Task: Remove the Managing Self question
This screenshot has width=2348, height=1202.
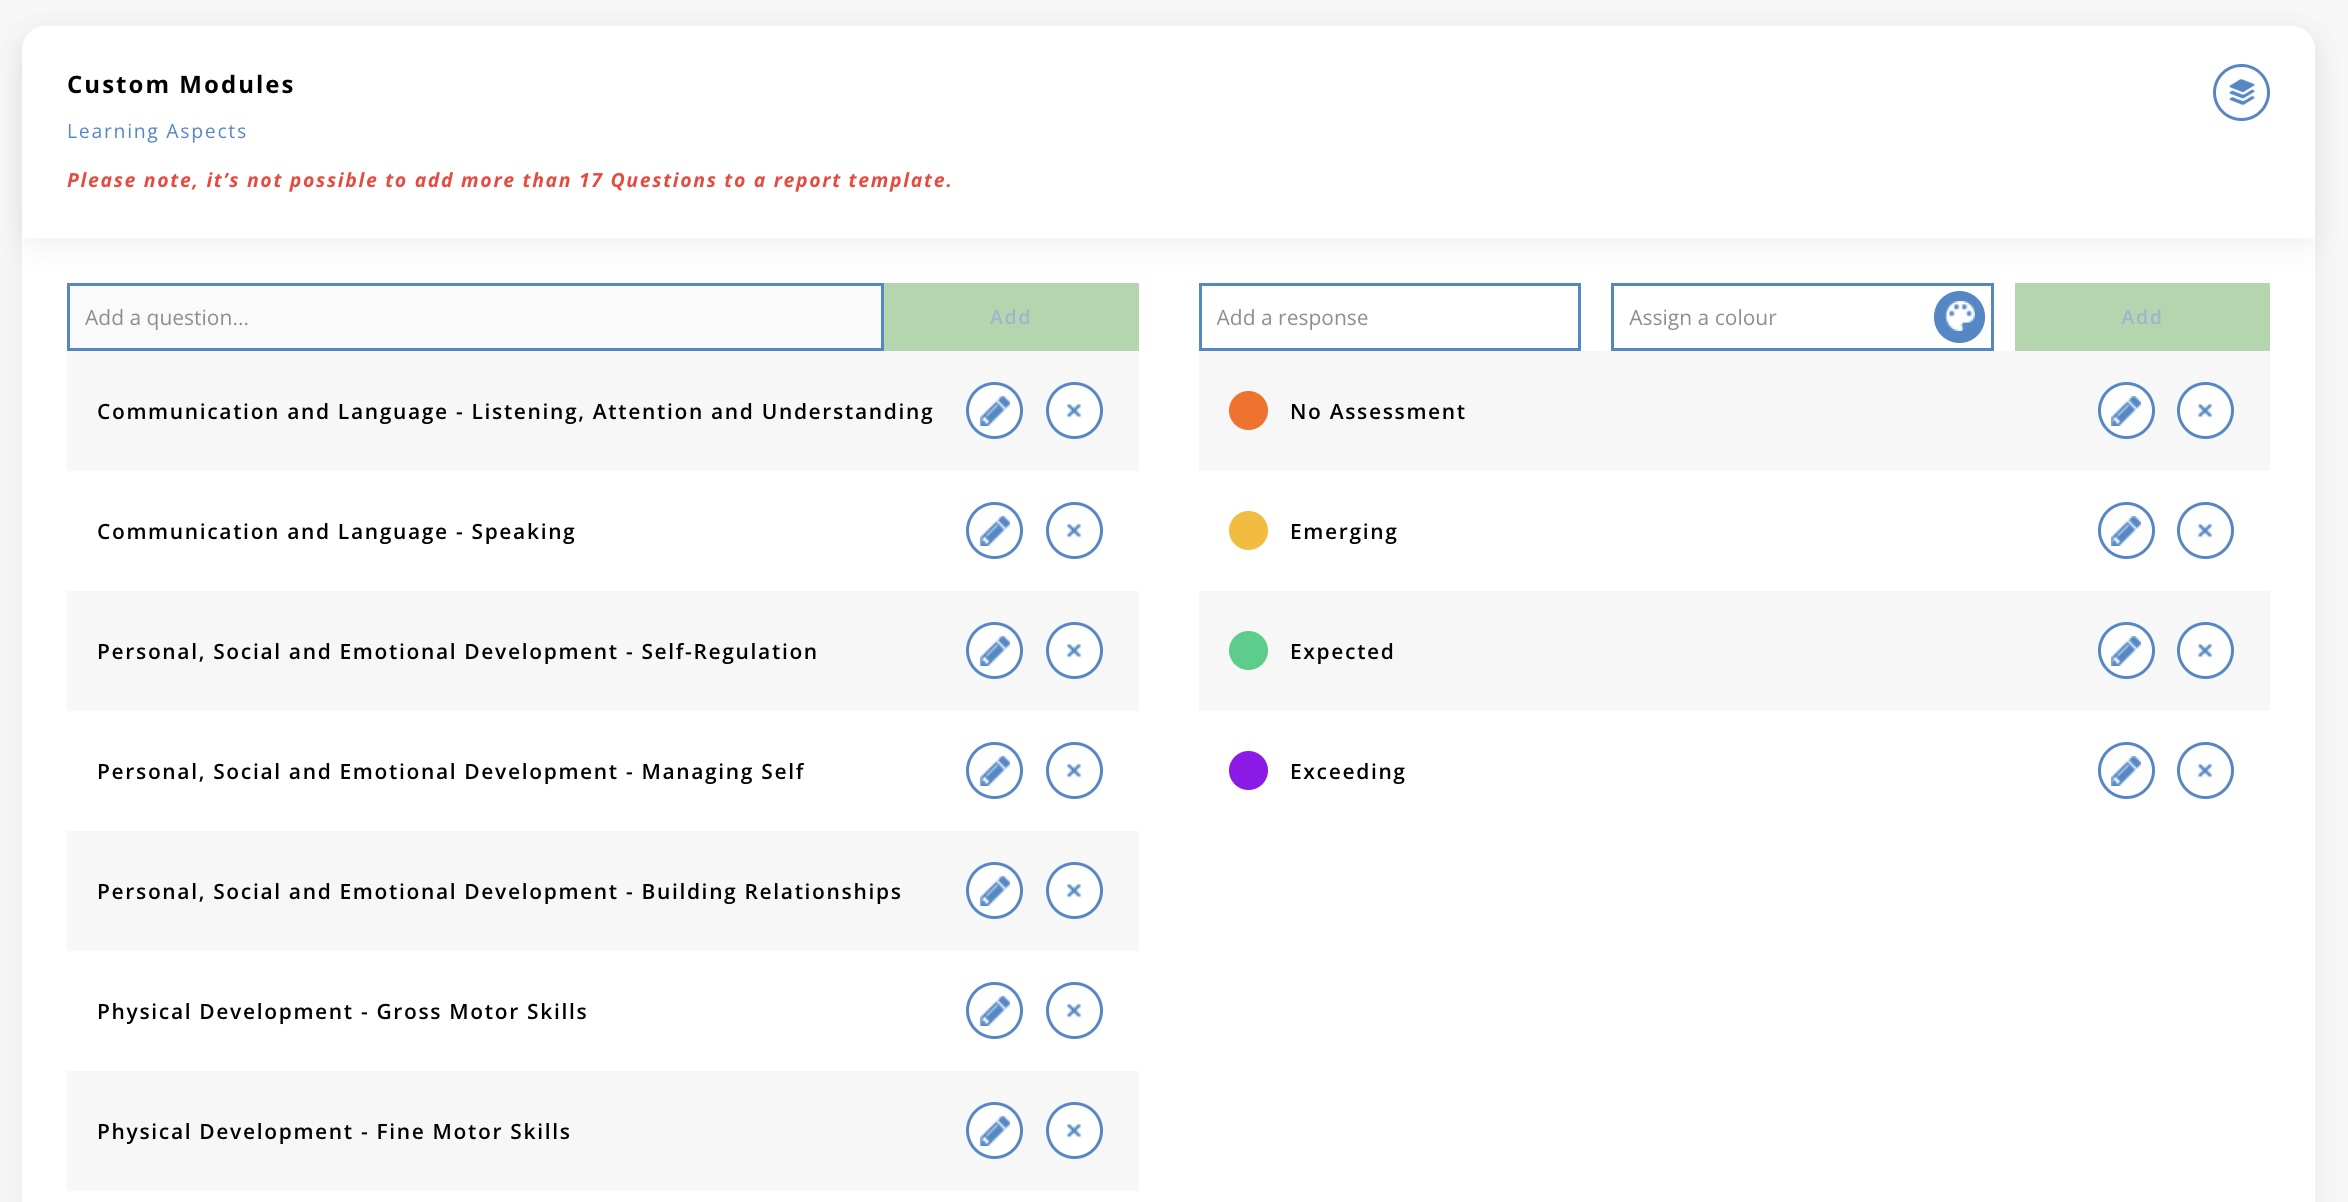Action: [1074, 771]
